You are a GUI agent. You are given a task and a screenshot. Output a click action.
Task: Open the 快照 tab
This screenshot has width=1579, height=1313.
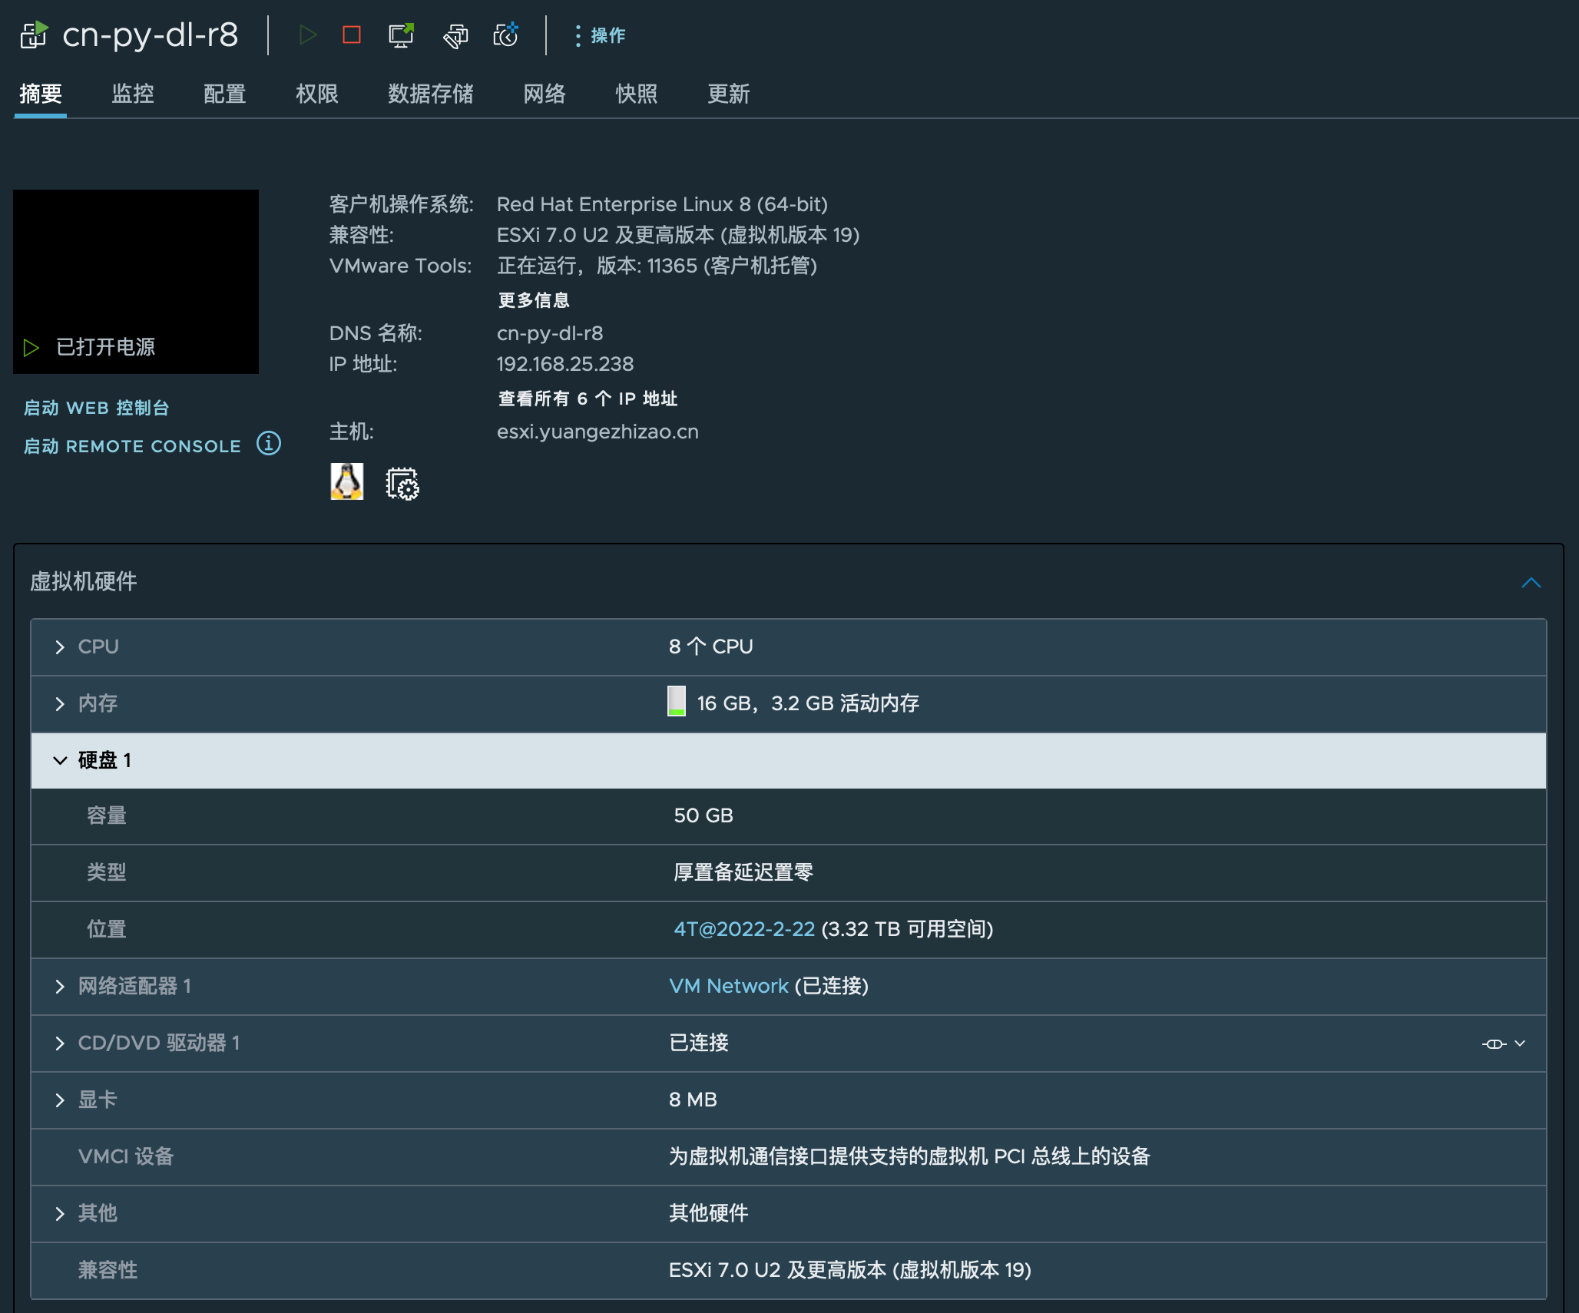point(637,94)
